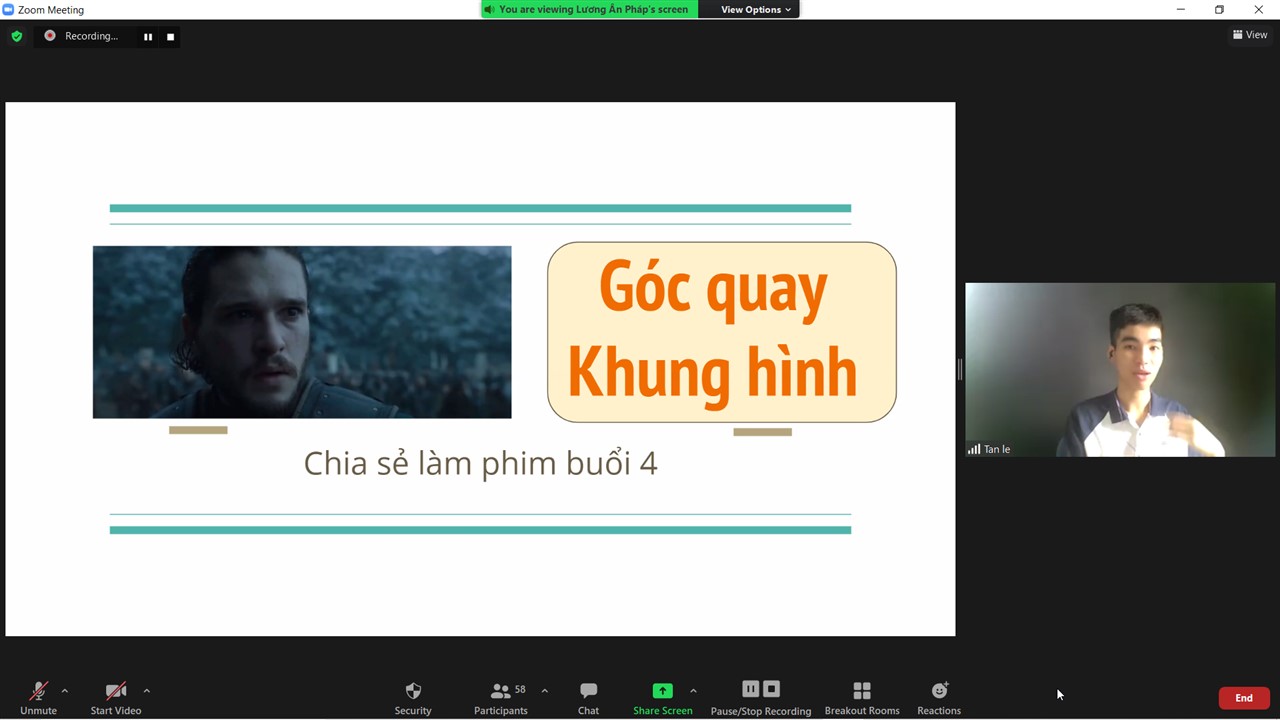The height and width of the screenshot is (720, 1280).
Task: Click the "You are viewing" screen share banner
Action: 589,9
